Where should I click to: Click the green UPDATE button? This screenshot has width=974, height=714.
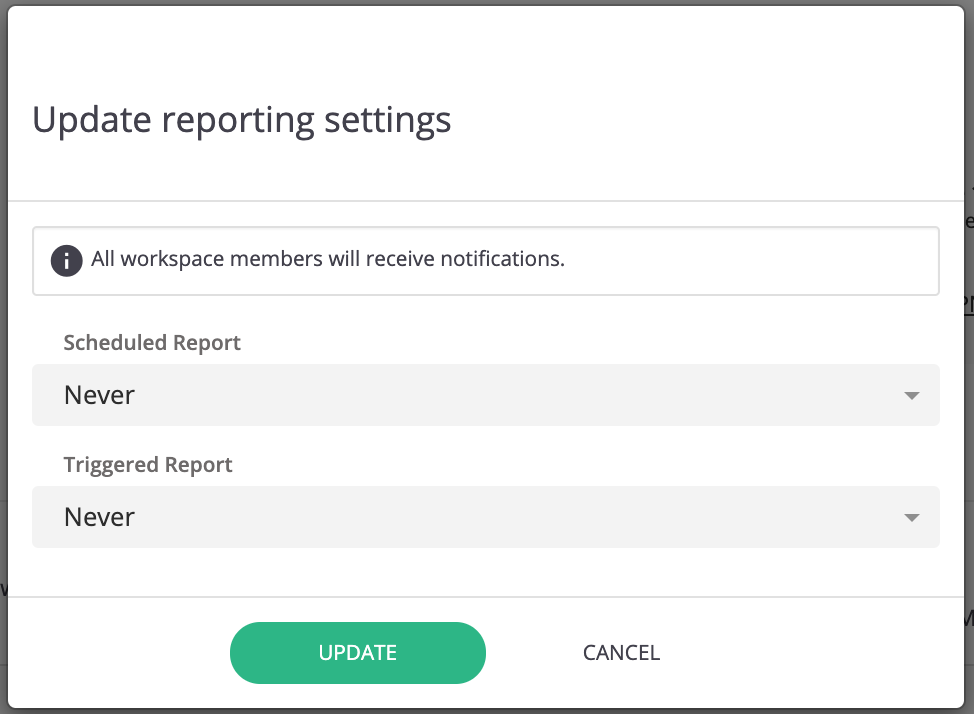pos(358,652)
